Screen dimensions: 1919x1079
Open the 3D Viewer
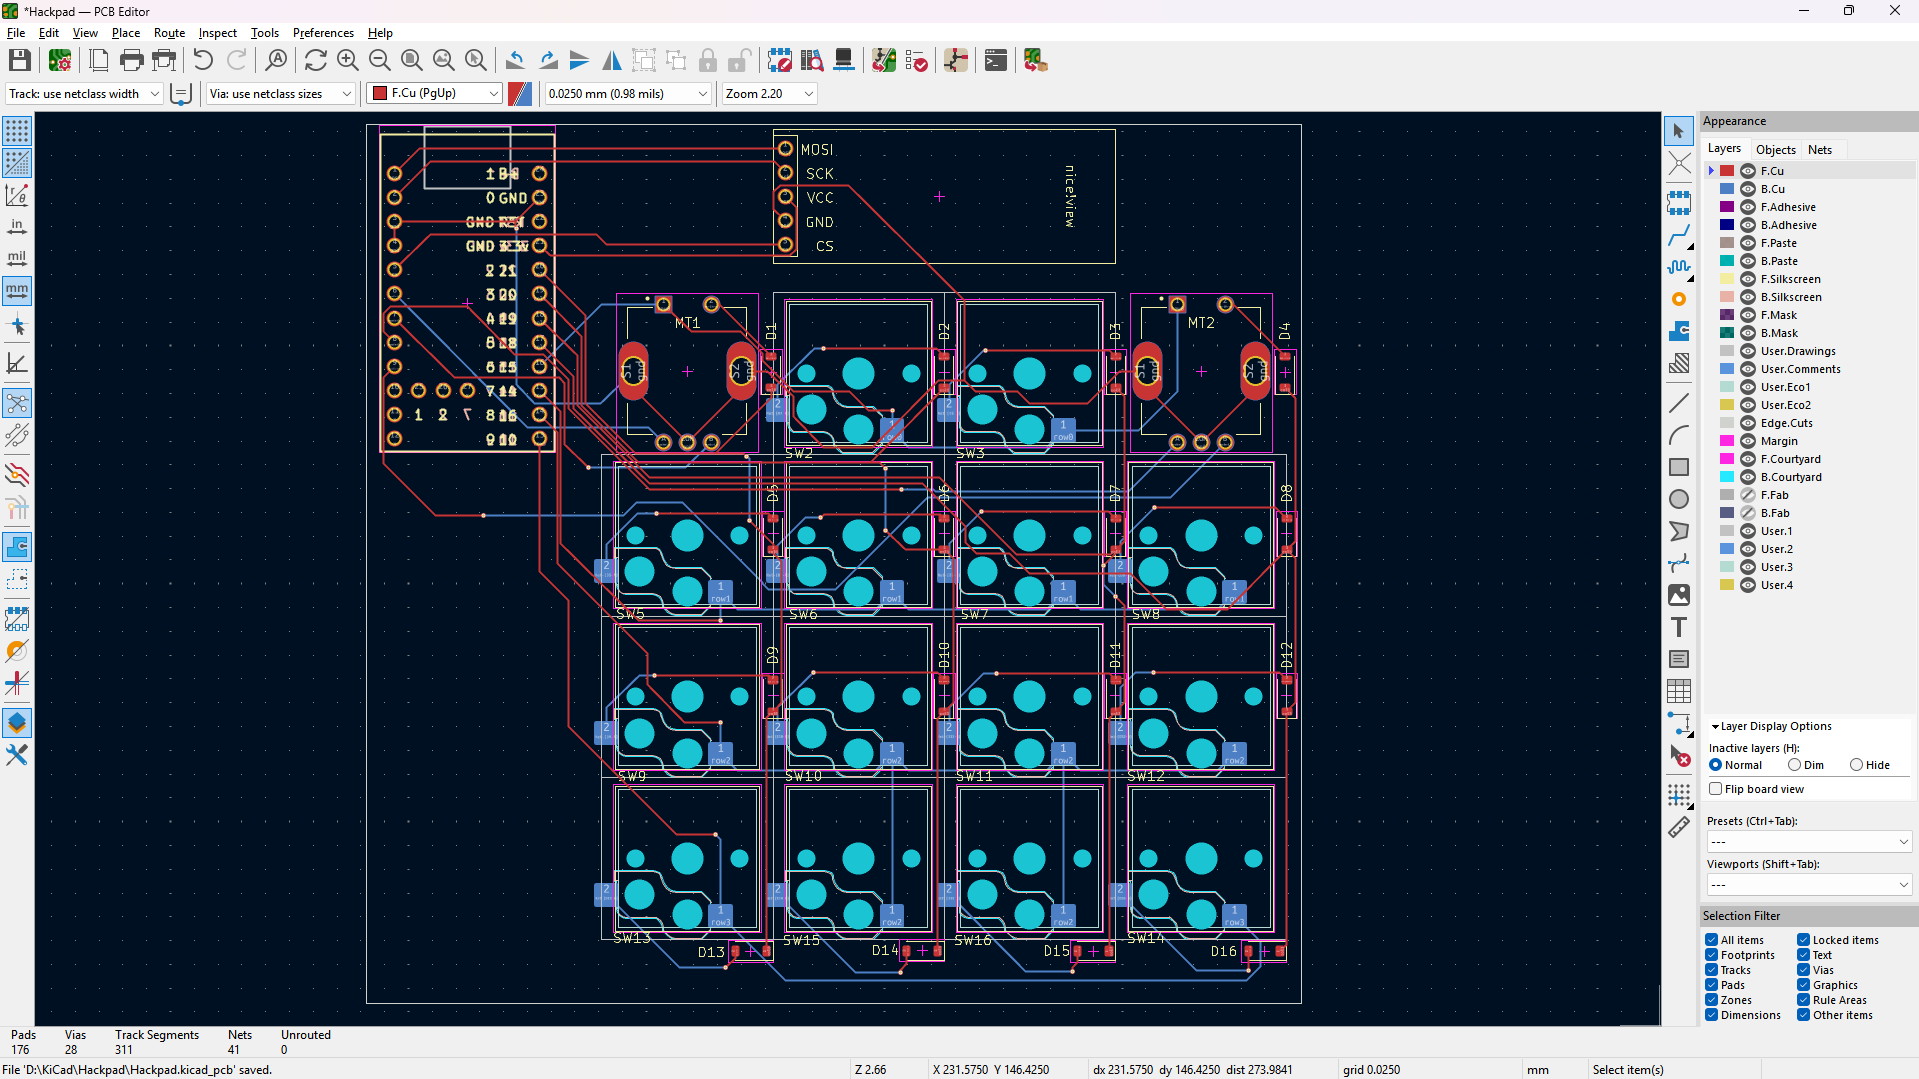(x=844, y=60)
